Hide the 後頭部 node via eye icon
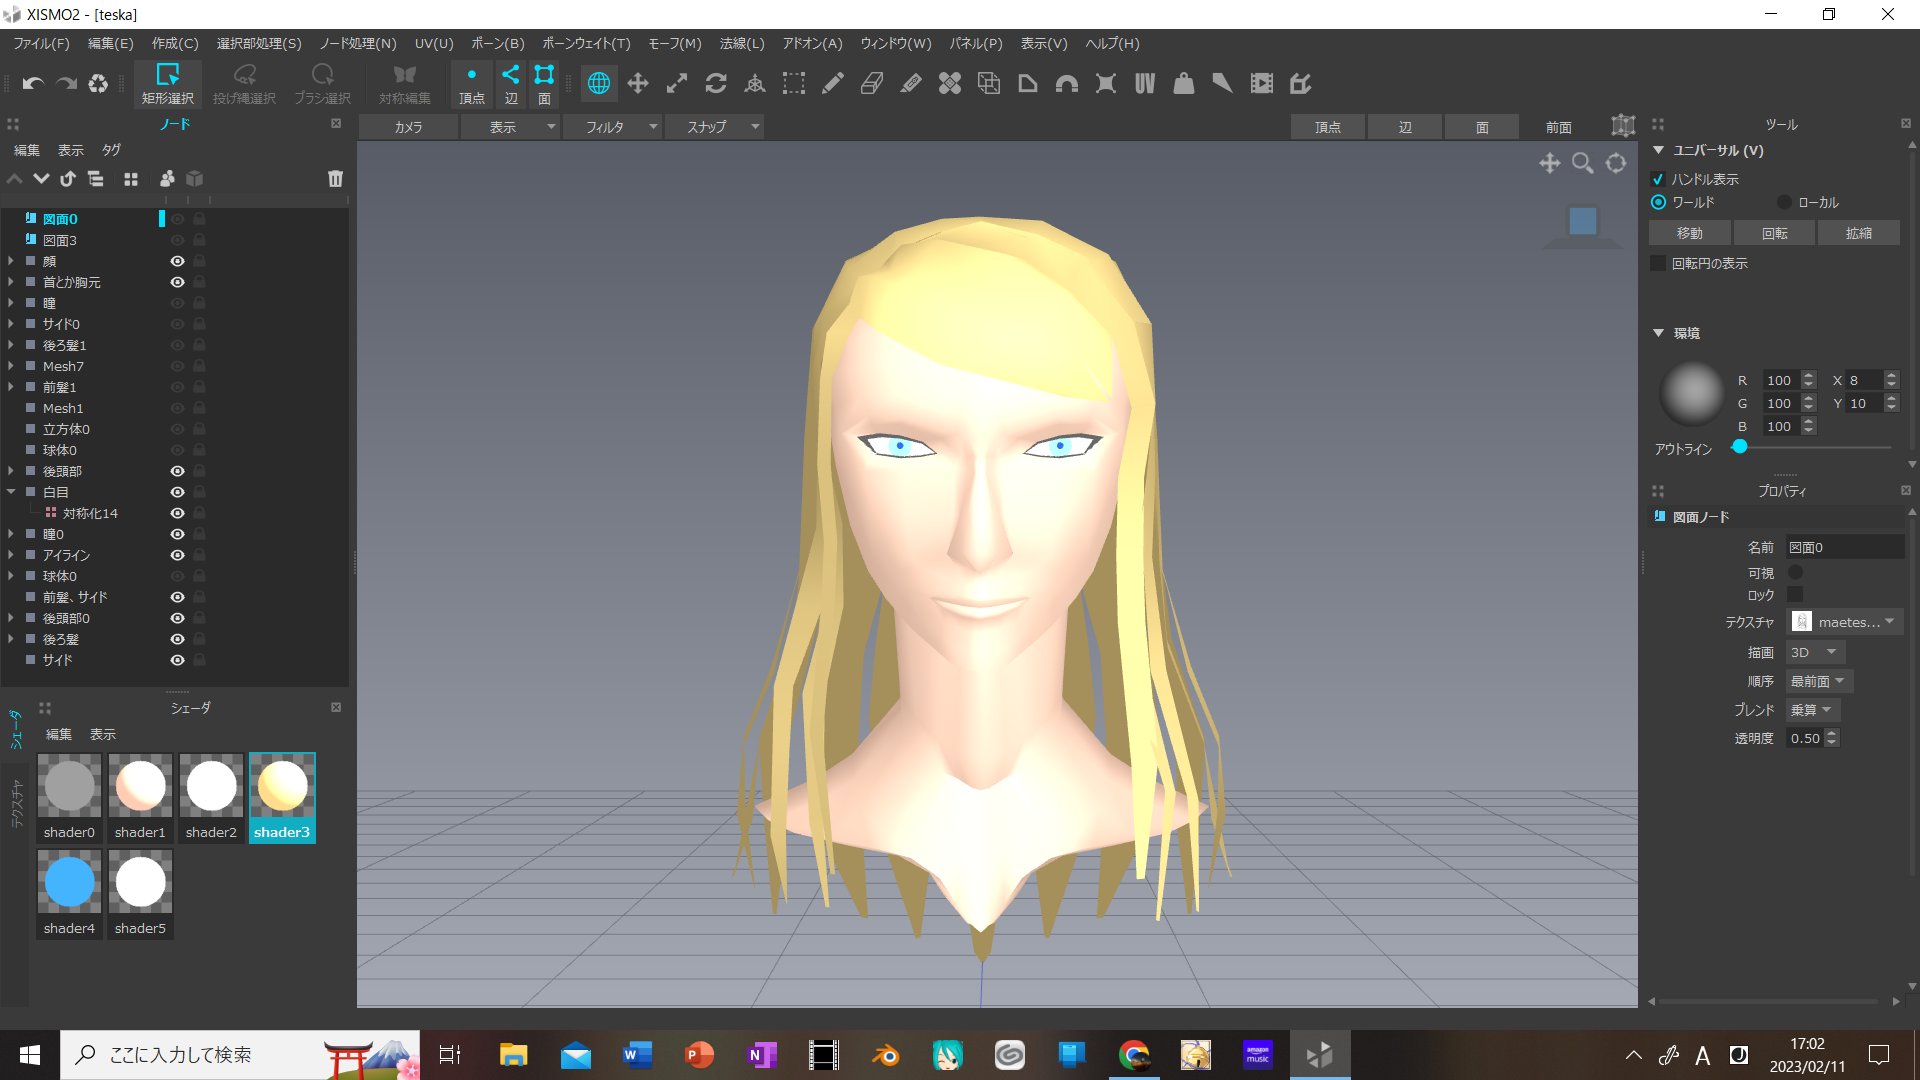This screenshot has width=1920, height=1080. pyautogui.click(x=177, y=471)
